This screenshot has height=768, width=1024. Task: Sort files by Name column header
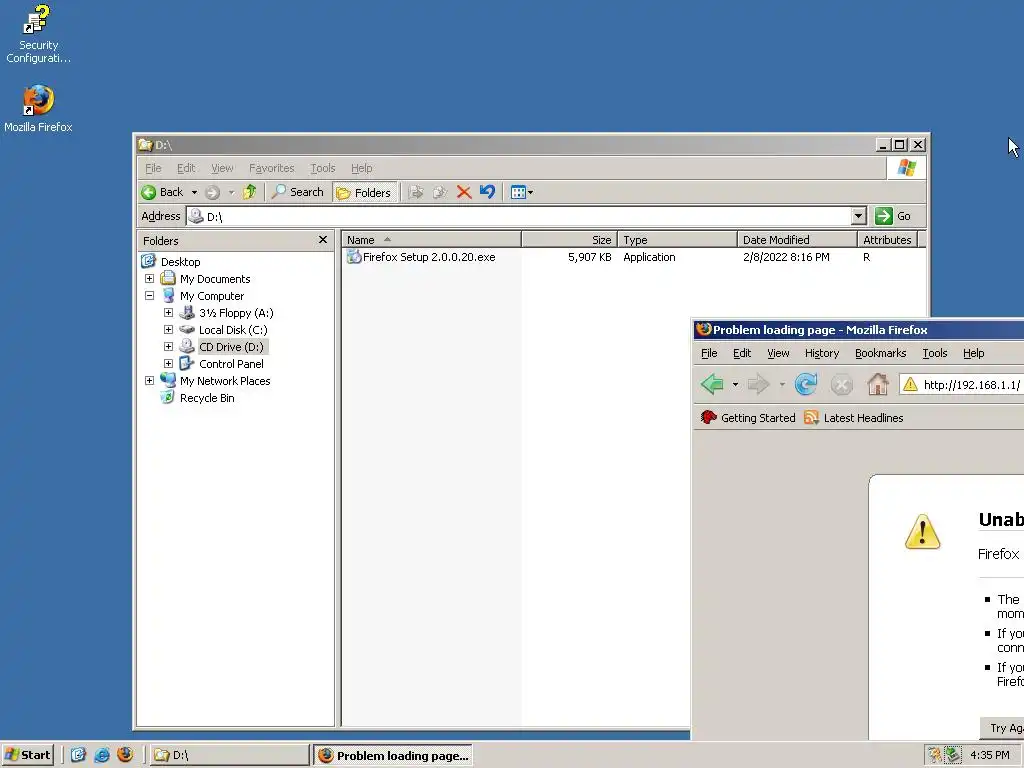[432, 240]
